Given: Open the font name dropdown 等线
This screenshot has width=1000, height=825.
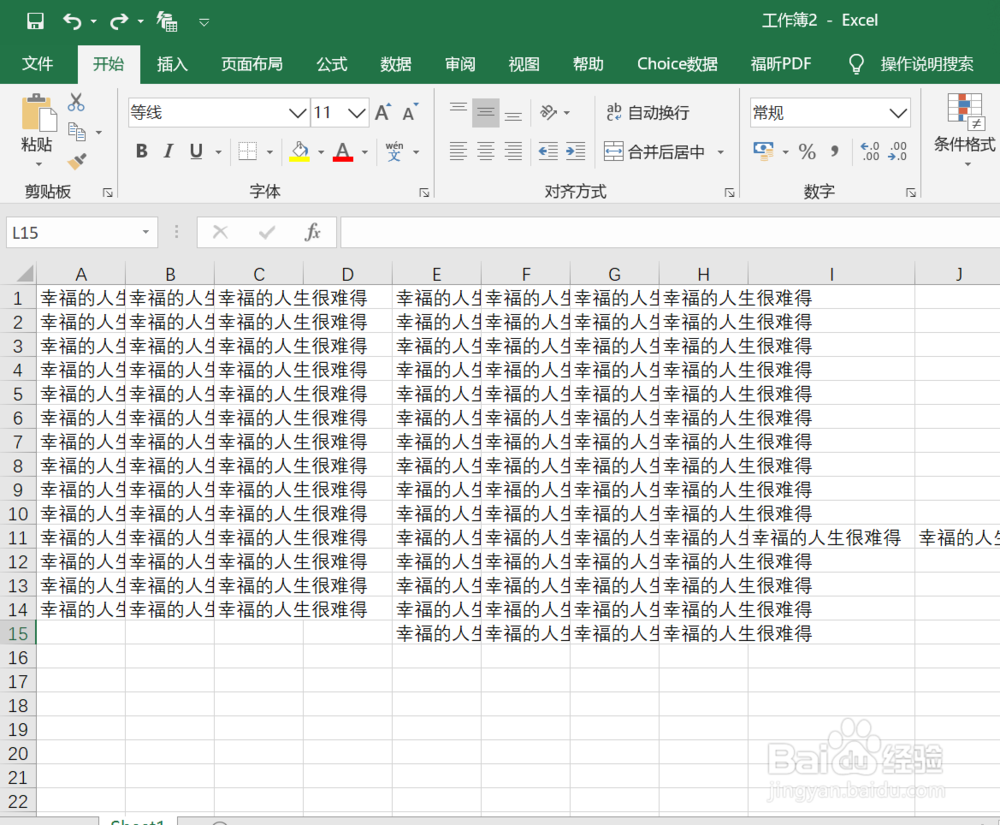Looking at the screenshot, I should point(297,113).
